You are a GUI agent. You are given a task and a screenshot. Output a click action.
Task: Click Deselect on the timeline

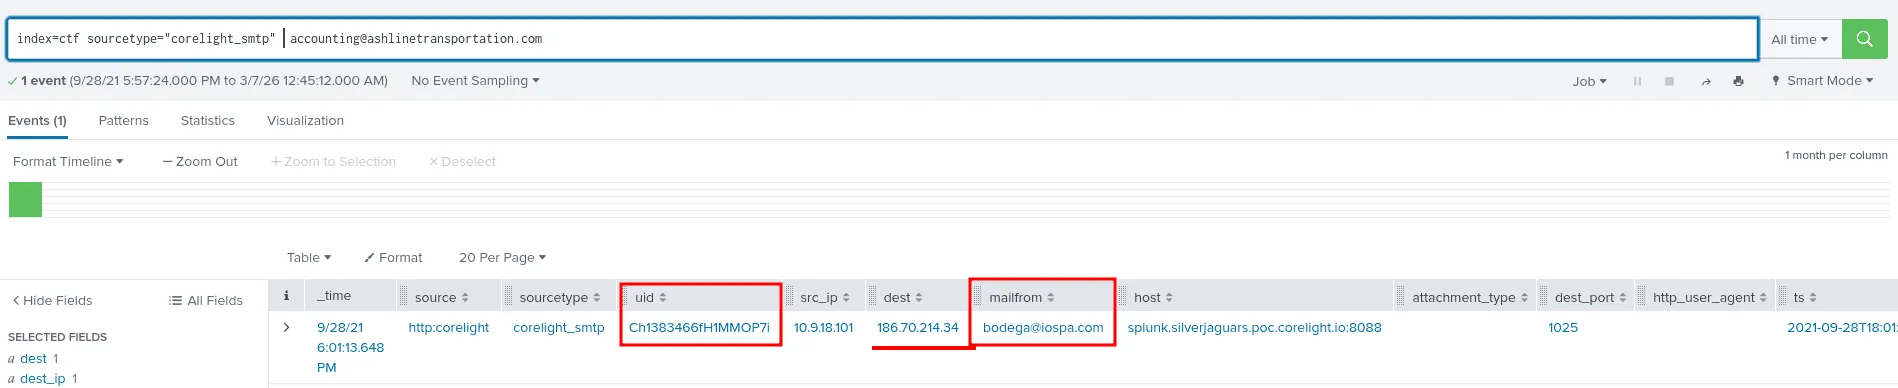tap(462, 161)
